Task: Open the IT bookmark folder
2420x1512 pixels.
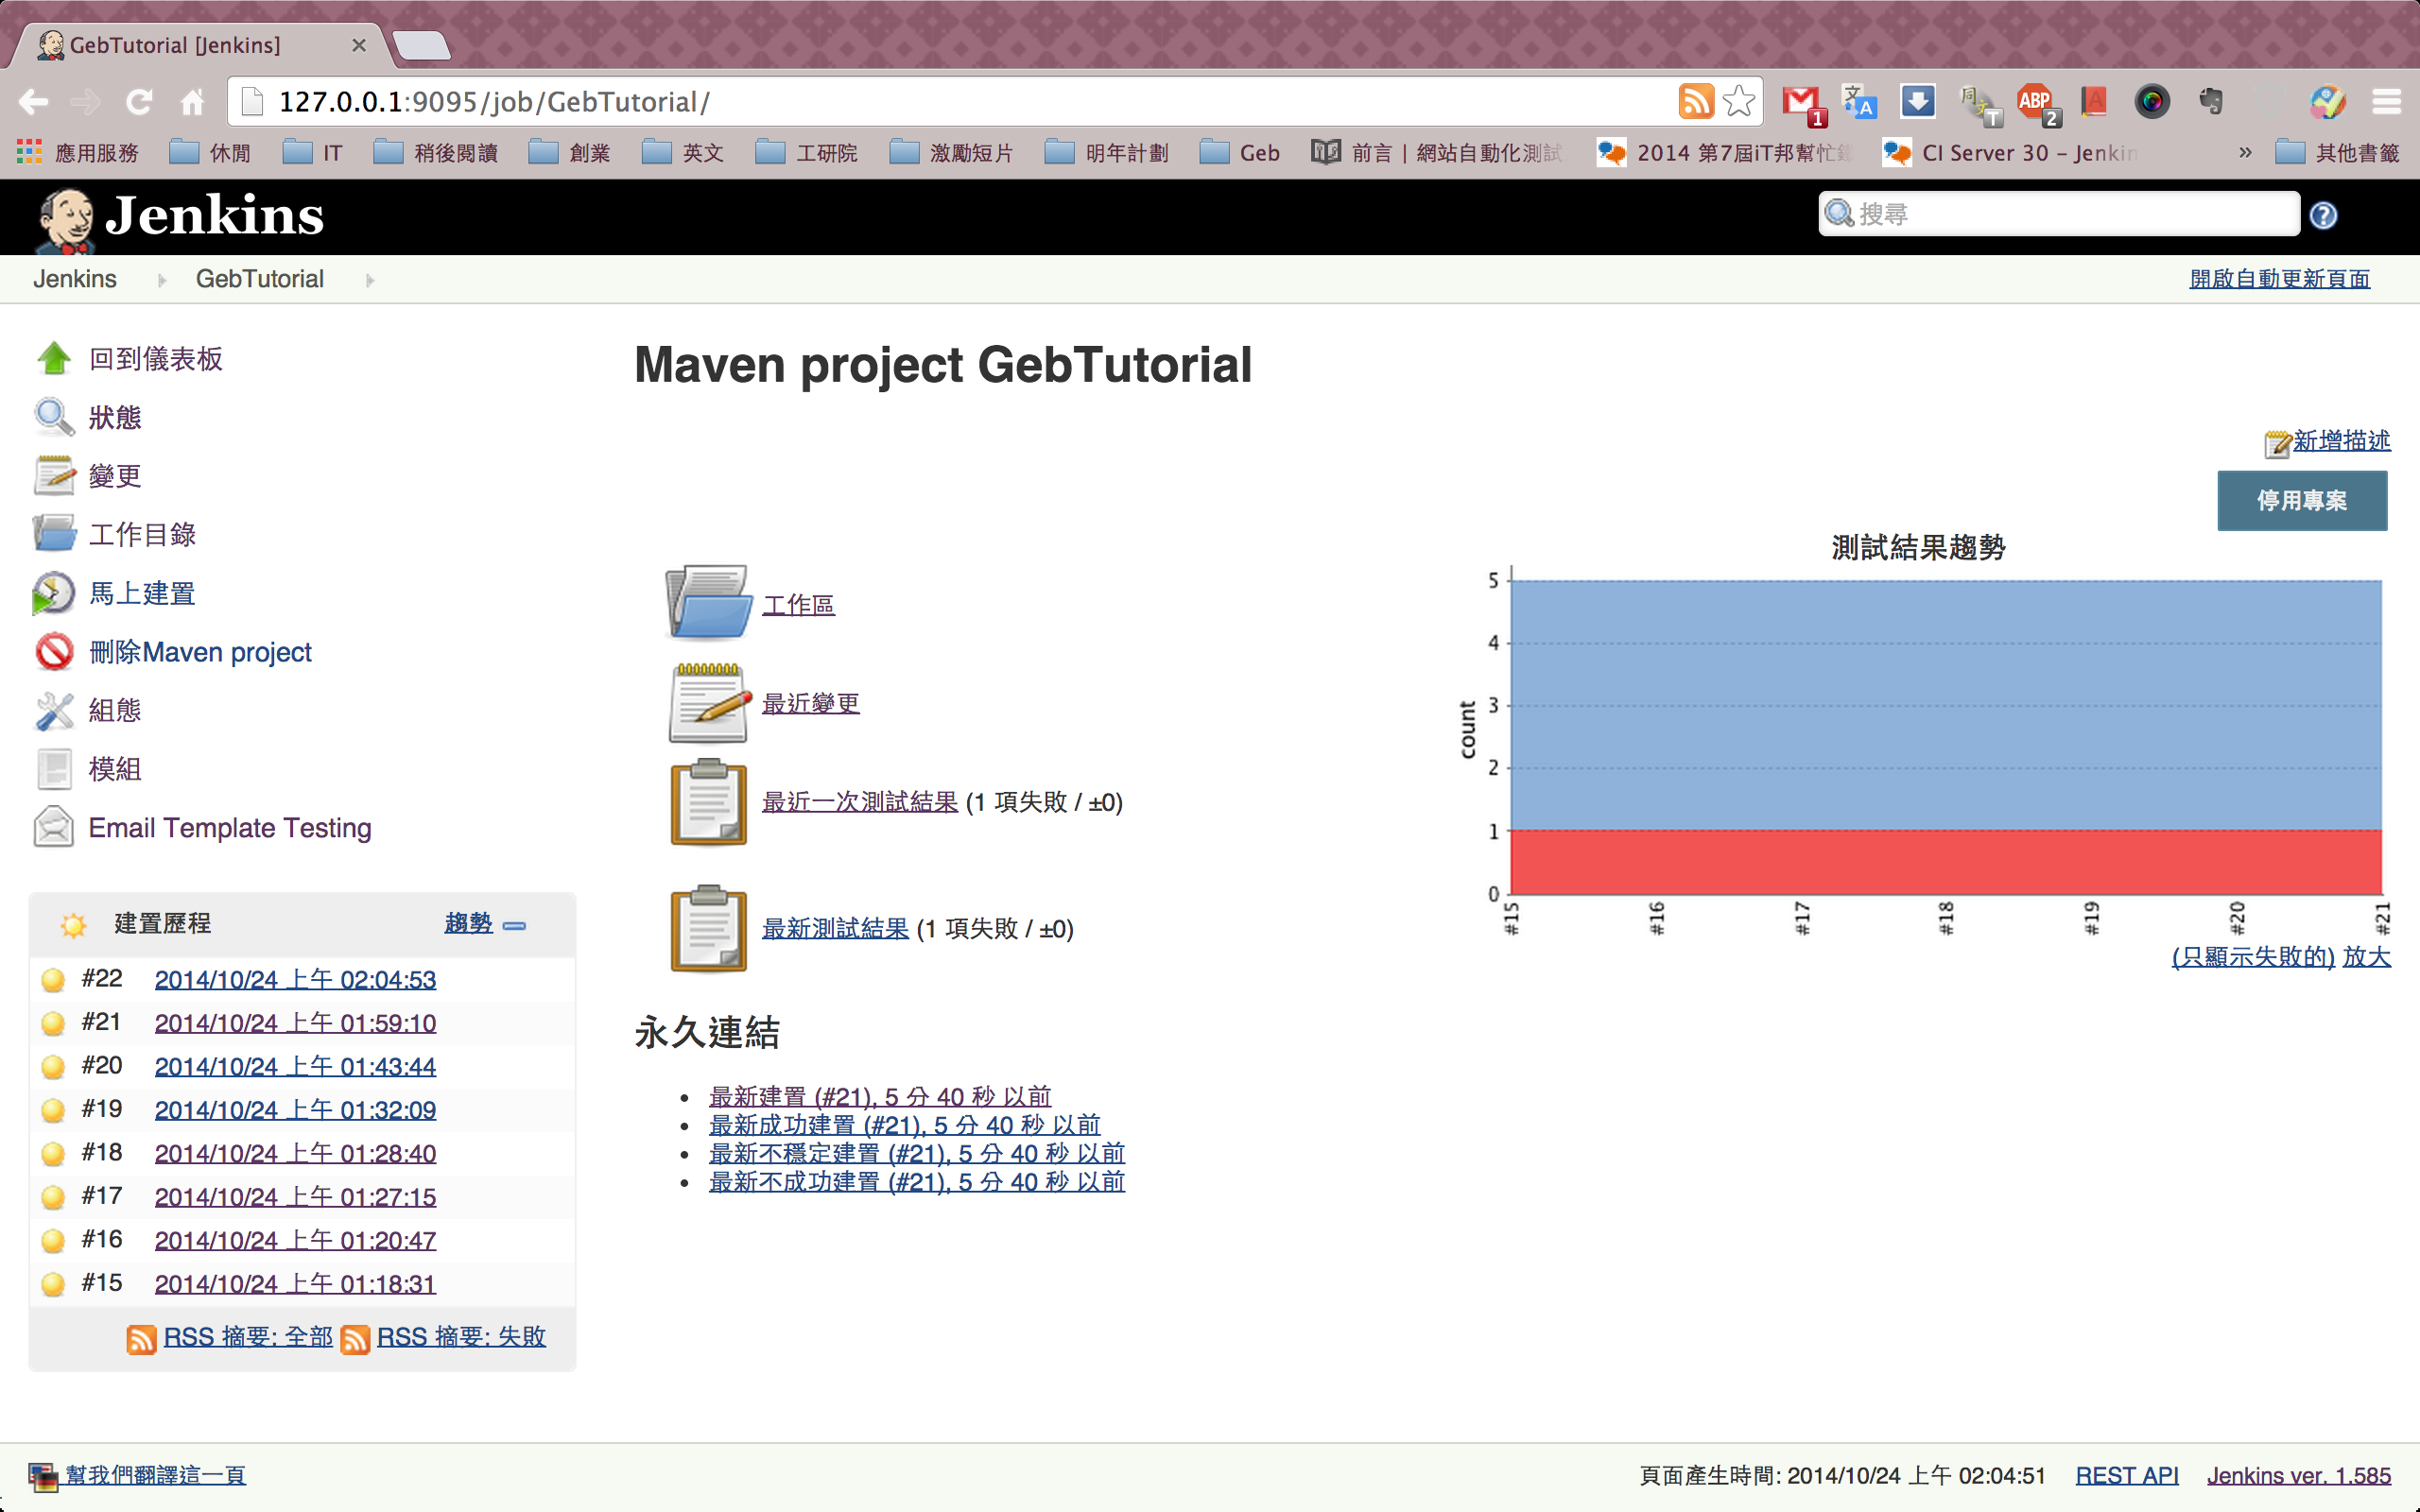Action: coord(312,153)
